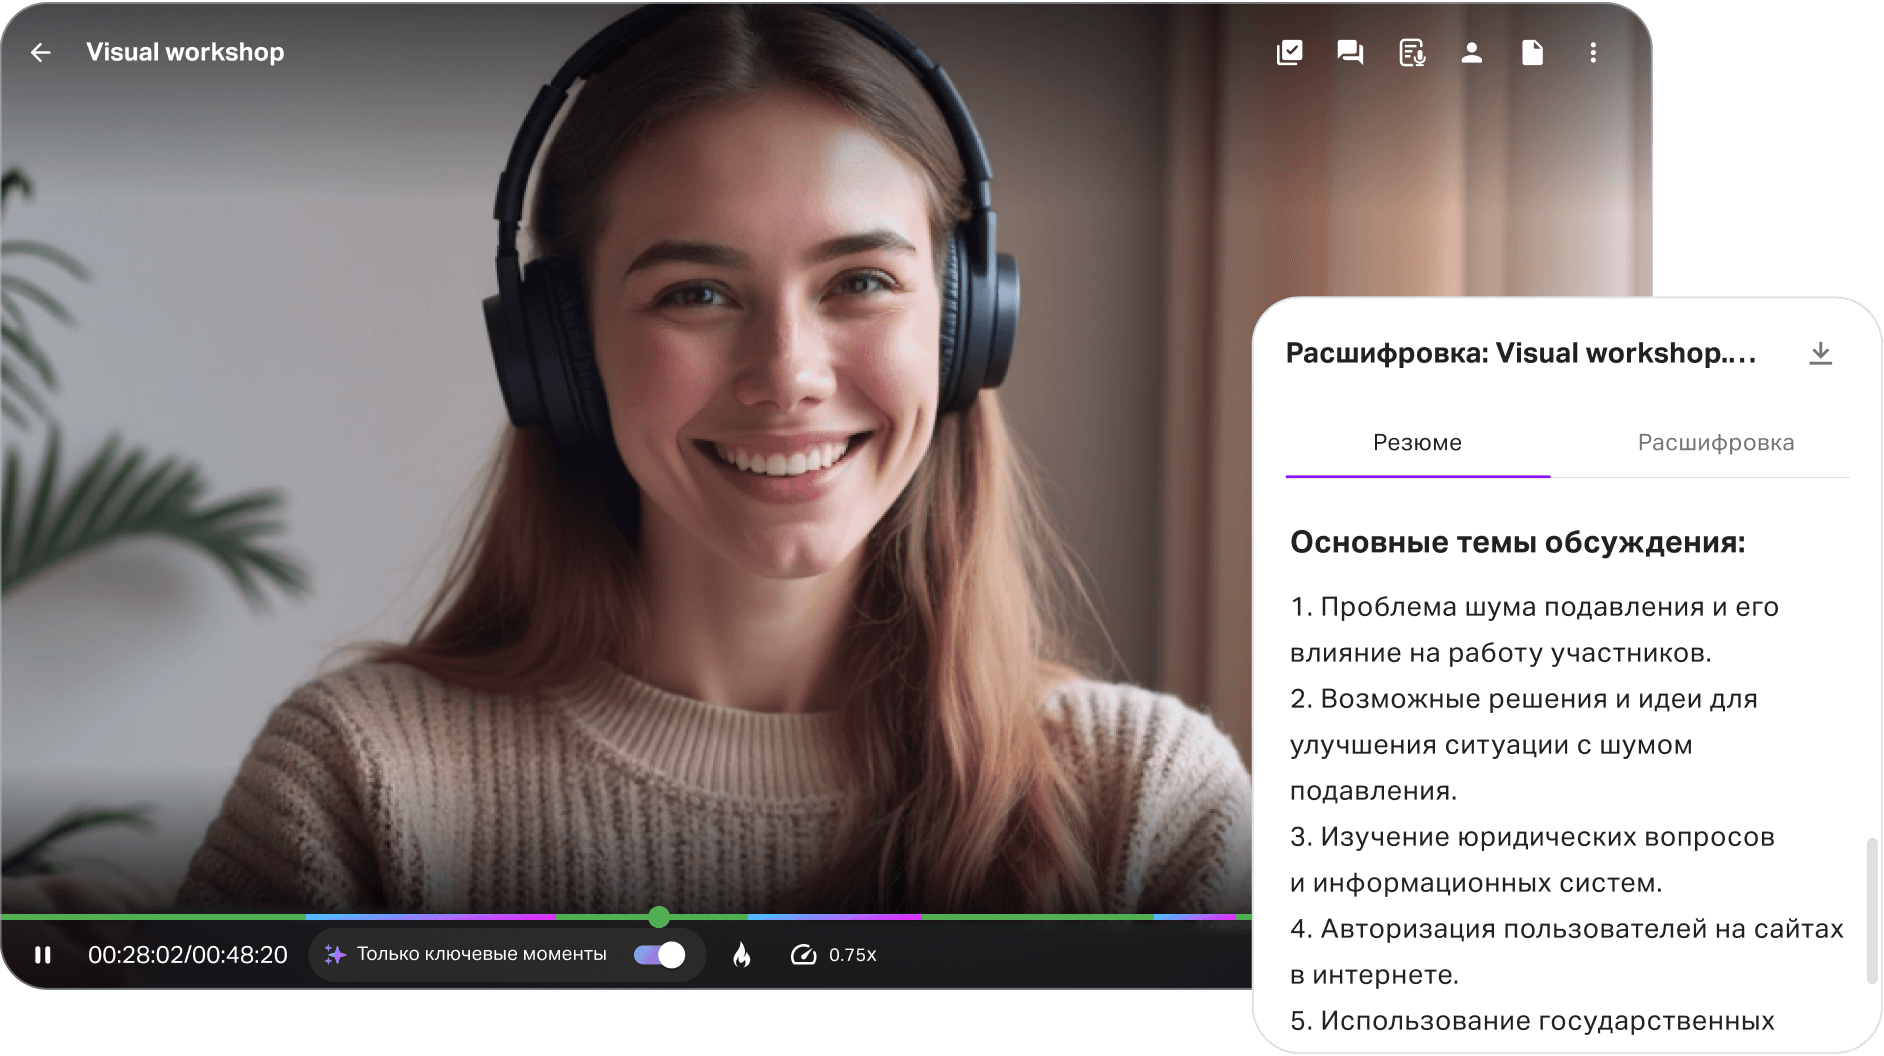Download the transcript using the download icon

pyautogui.click(x=1820, y=354)
